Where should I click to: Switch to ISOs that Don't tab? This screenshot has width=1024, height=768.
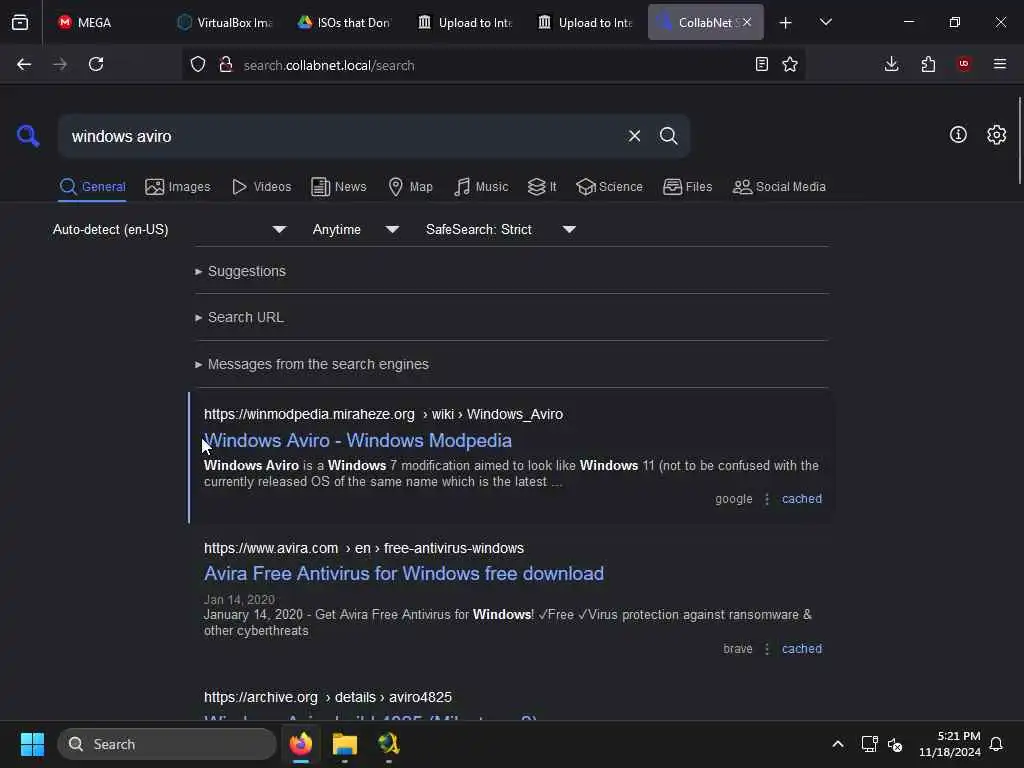click(x=345, y=22)
